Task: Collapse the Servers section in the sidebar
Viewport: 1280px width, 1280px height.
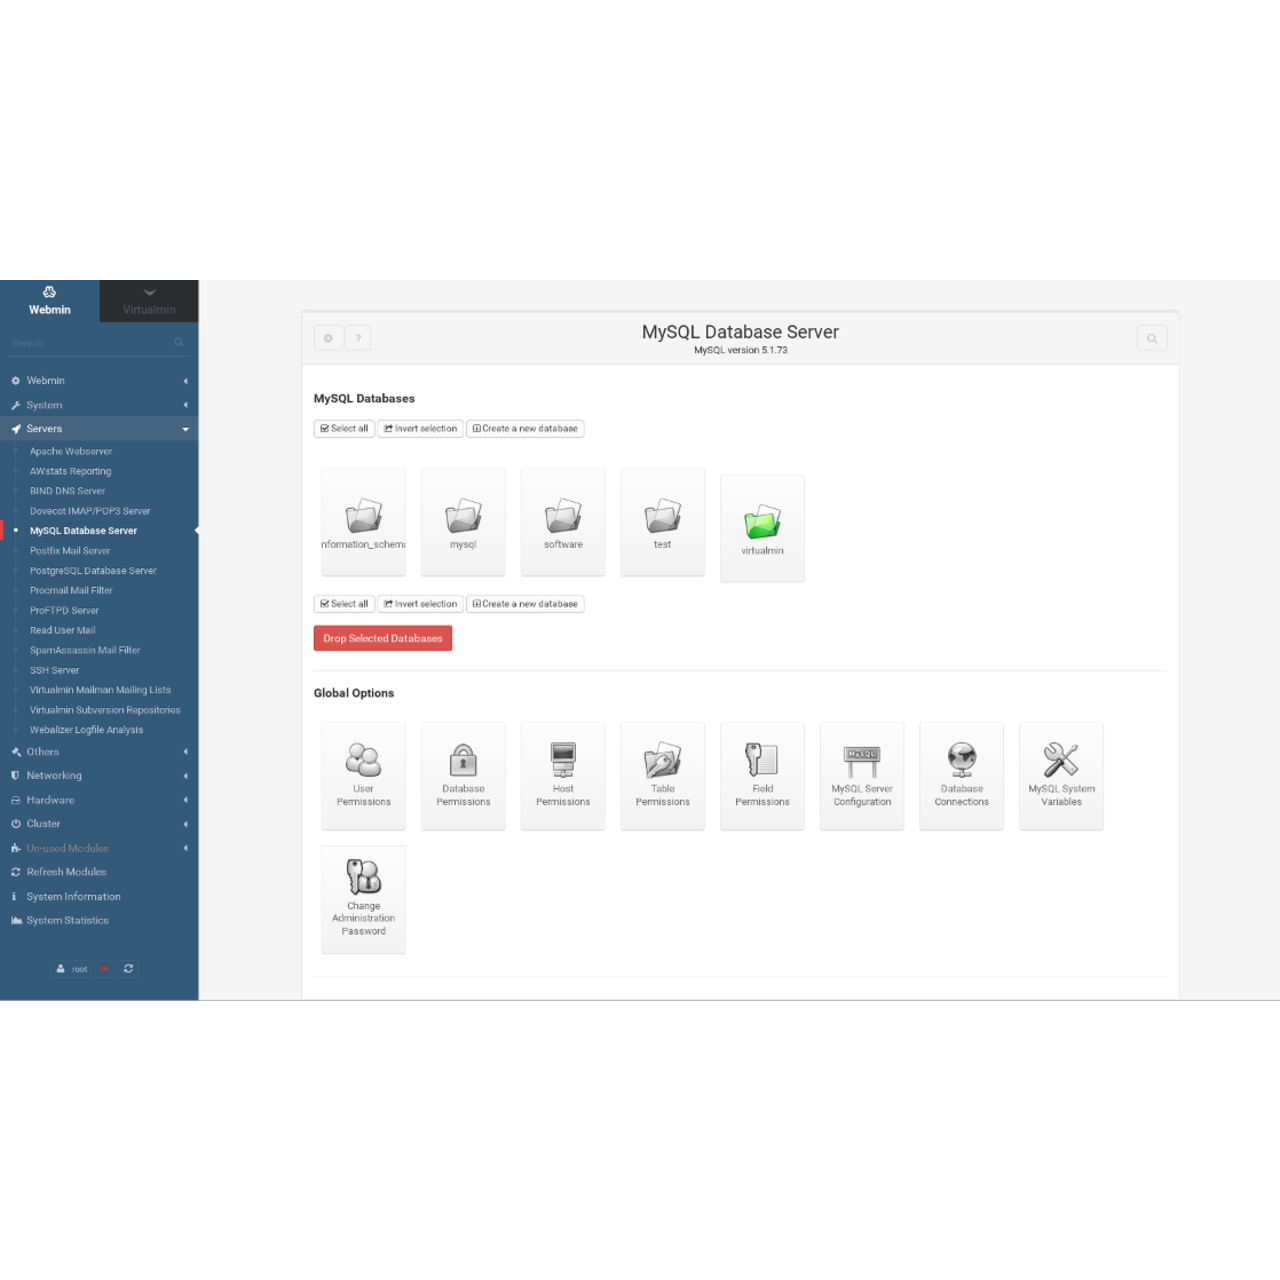Action: coord(100,428)
